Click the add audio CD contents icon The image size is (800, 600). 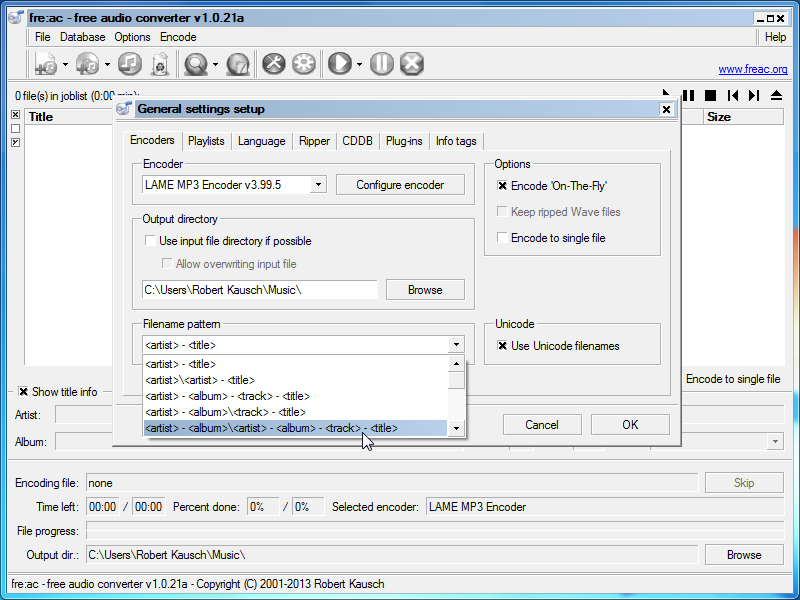tap(87, 64)
